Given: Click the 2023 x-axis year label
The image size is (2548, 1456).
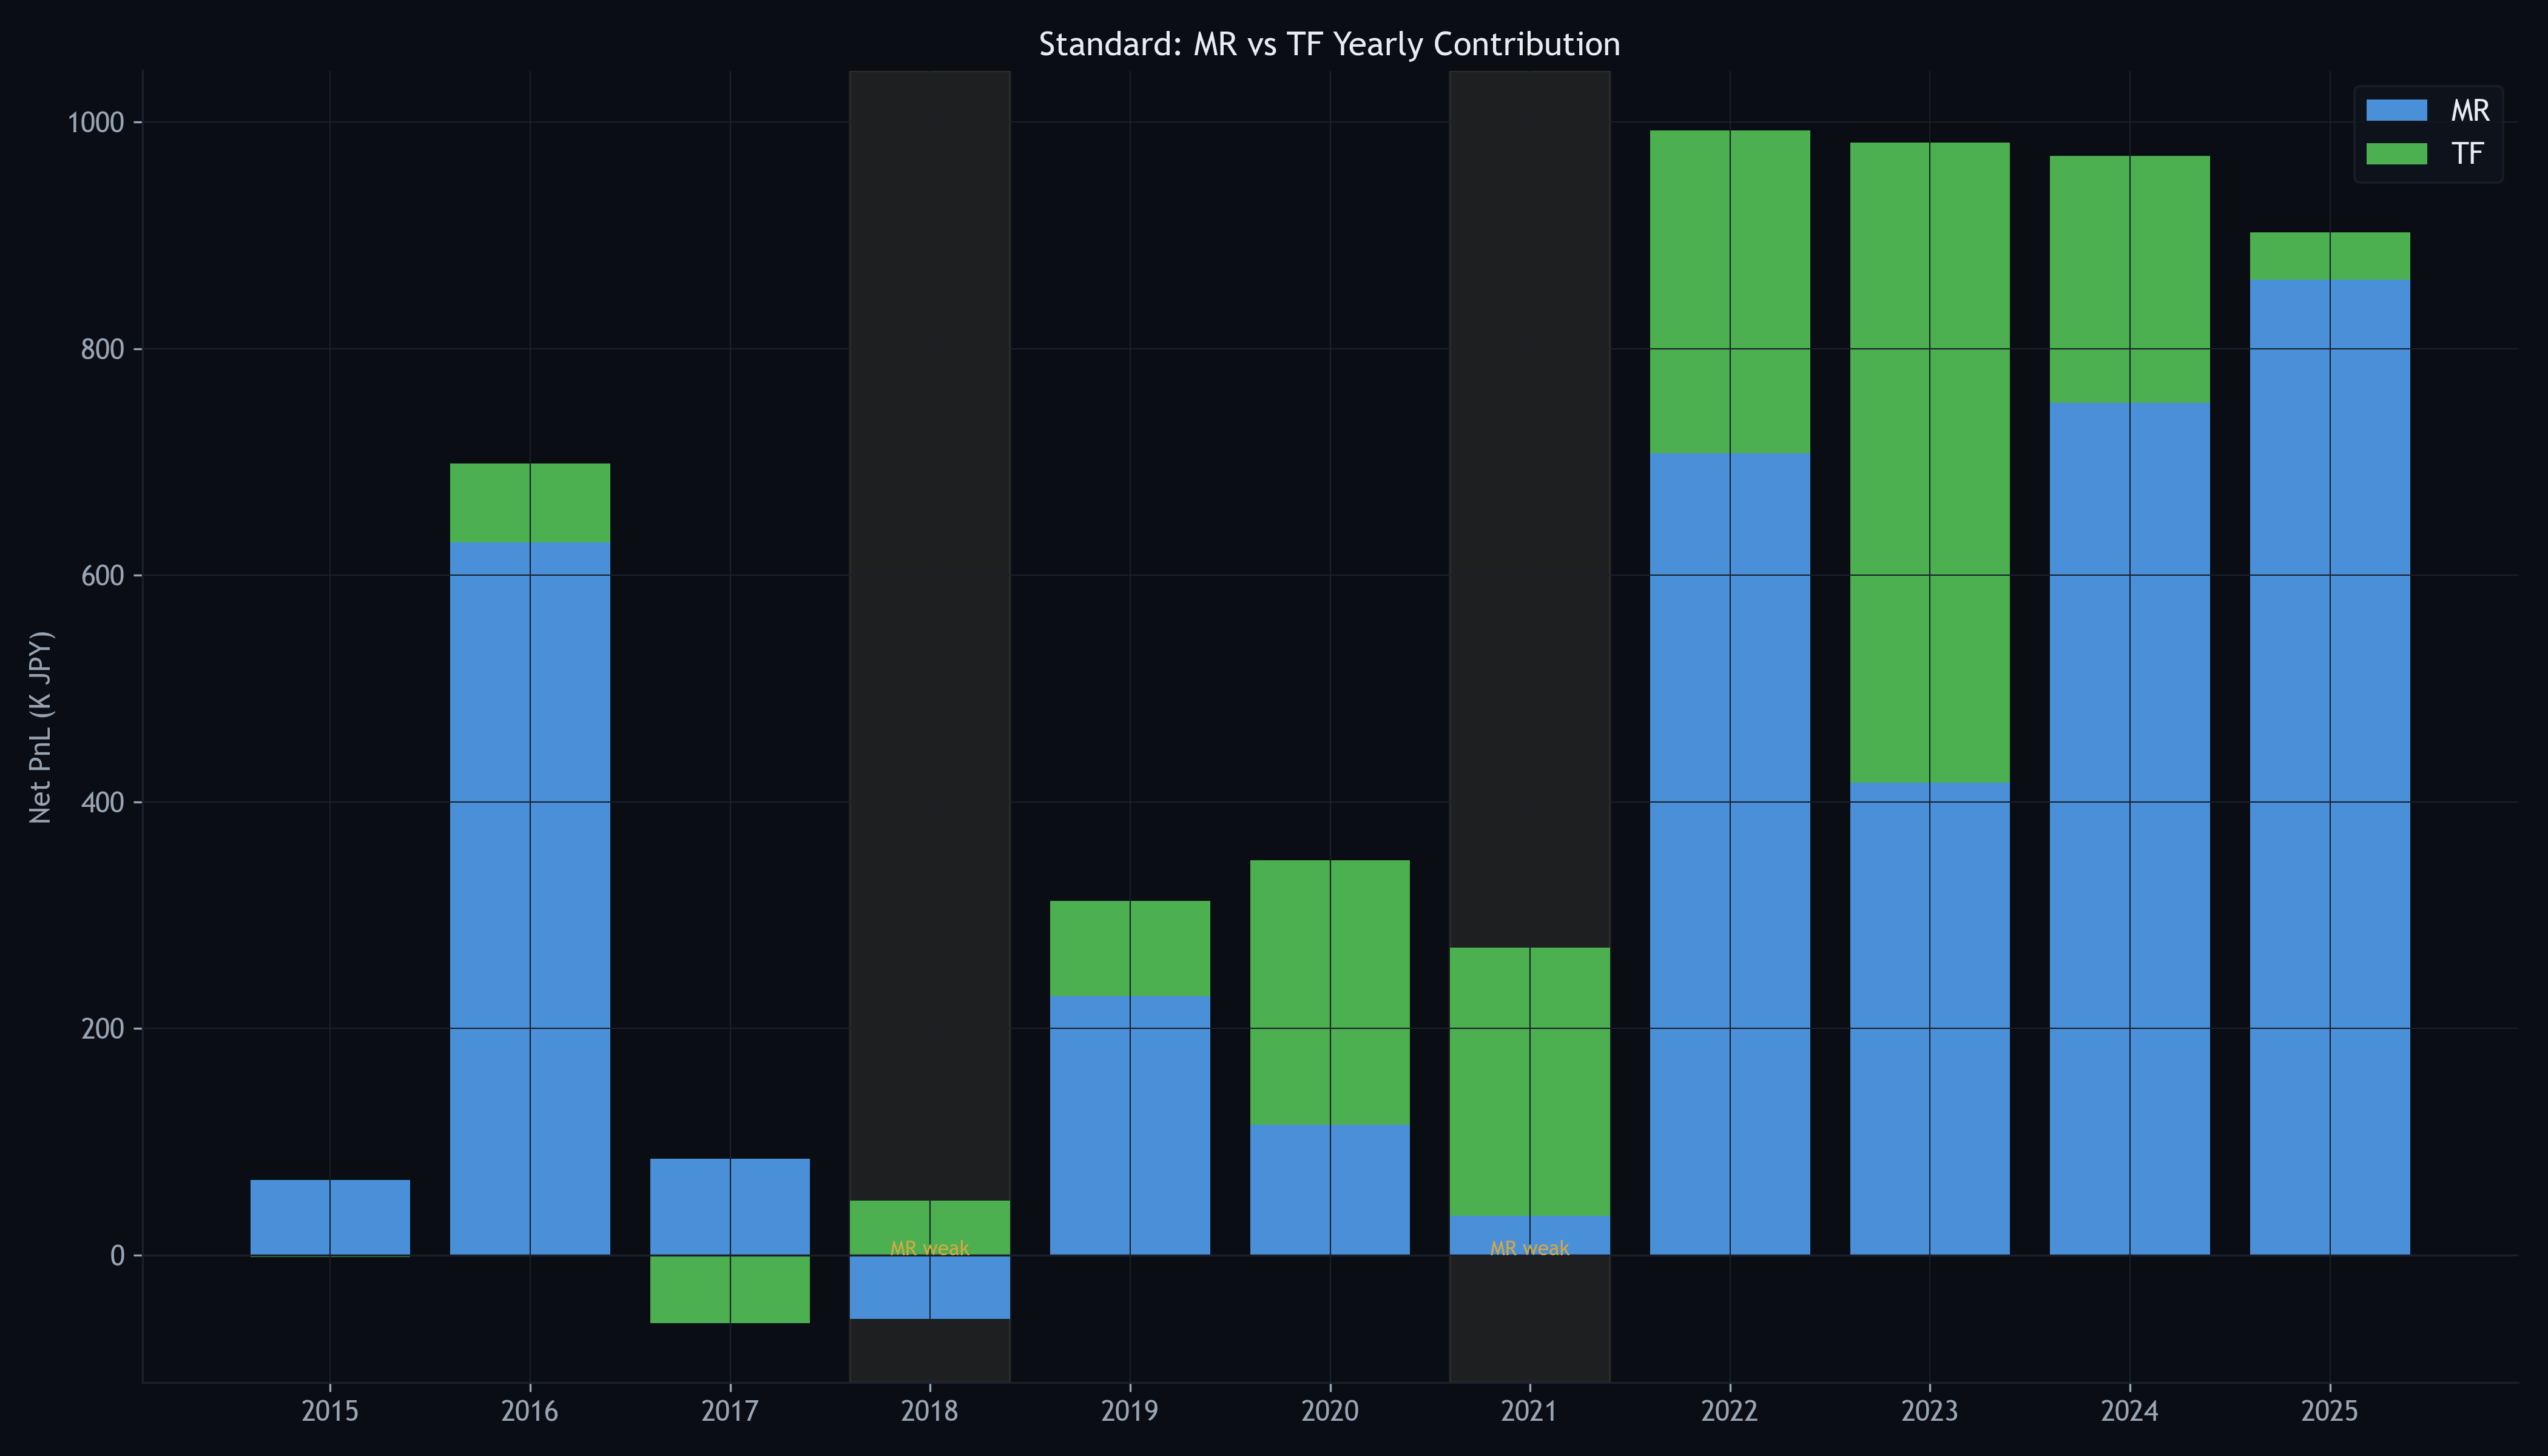Looking at the screenshot, I should pyautogui.click(x=1929, y=1411).
